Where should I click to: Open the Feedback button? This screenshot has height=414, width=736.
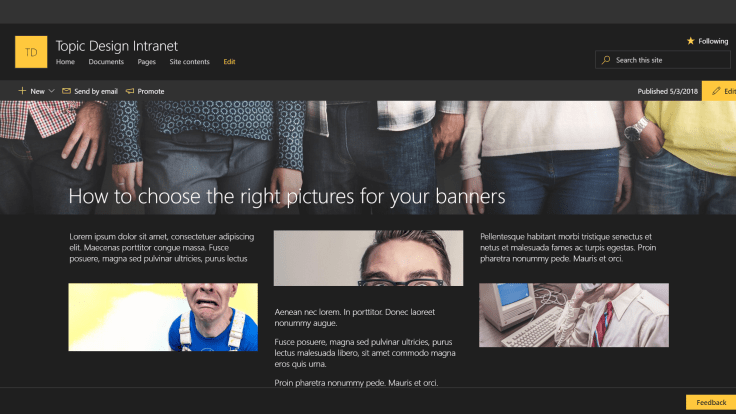[x=710, y=402]
